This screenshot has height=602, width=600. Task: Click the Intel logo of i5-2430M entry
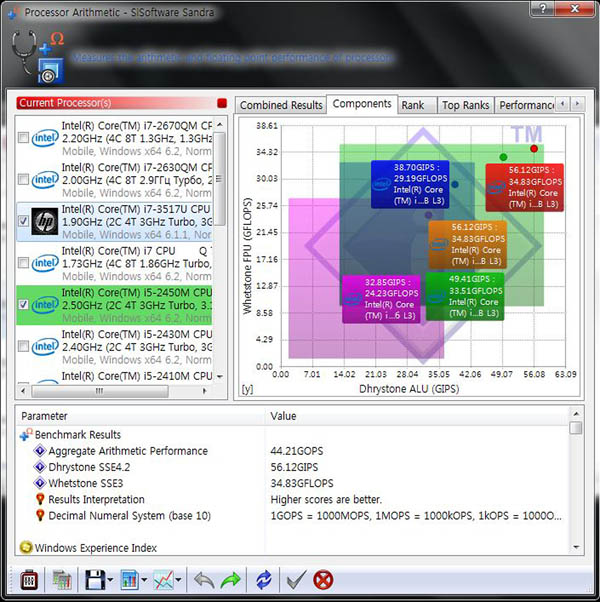[45, 346]
